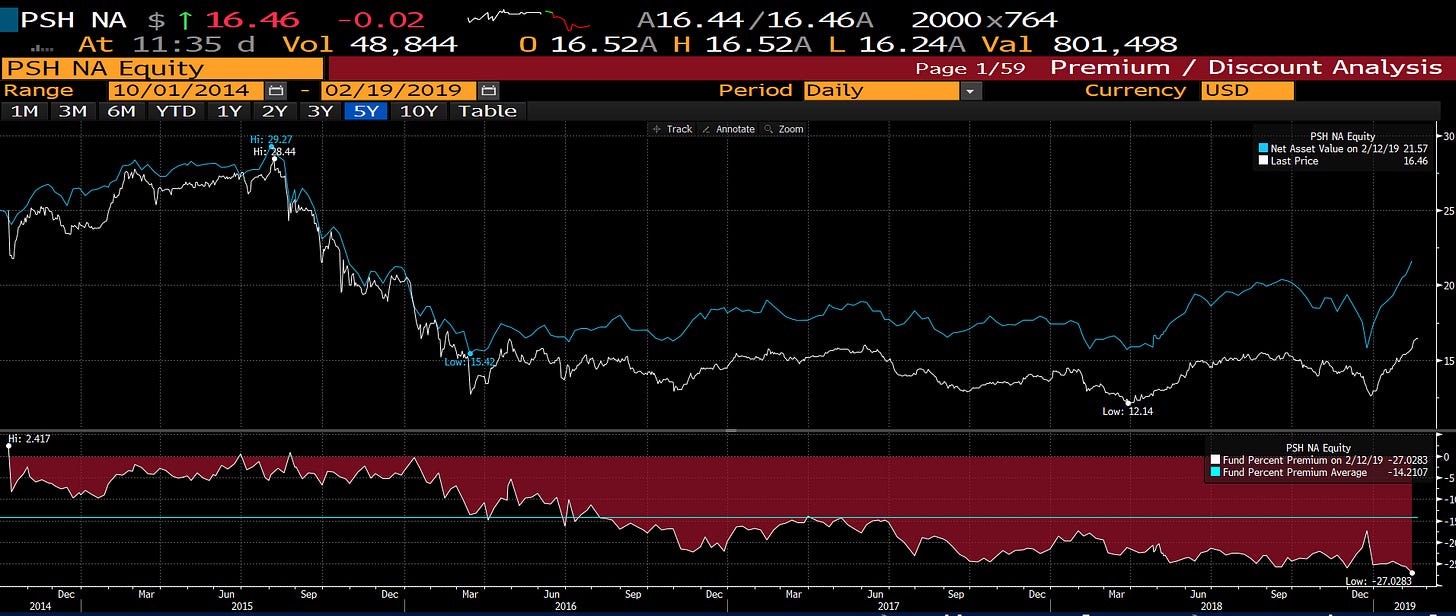
Task: Click the Fund Percent Premium legend swatch
Action: point(1215,460)
